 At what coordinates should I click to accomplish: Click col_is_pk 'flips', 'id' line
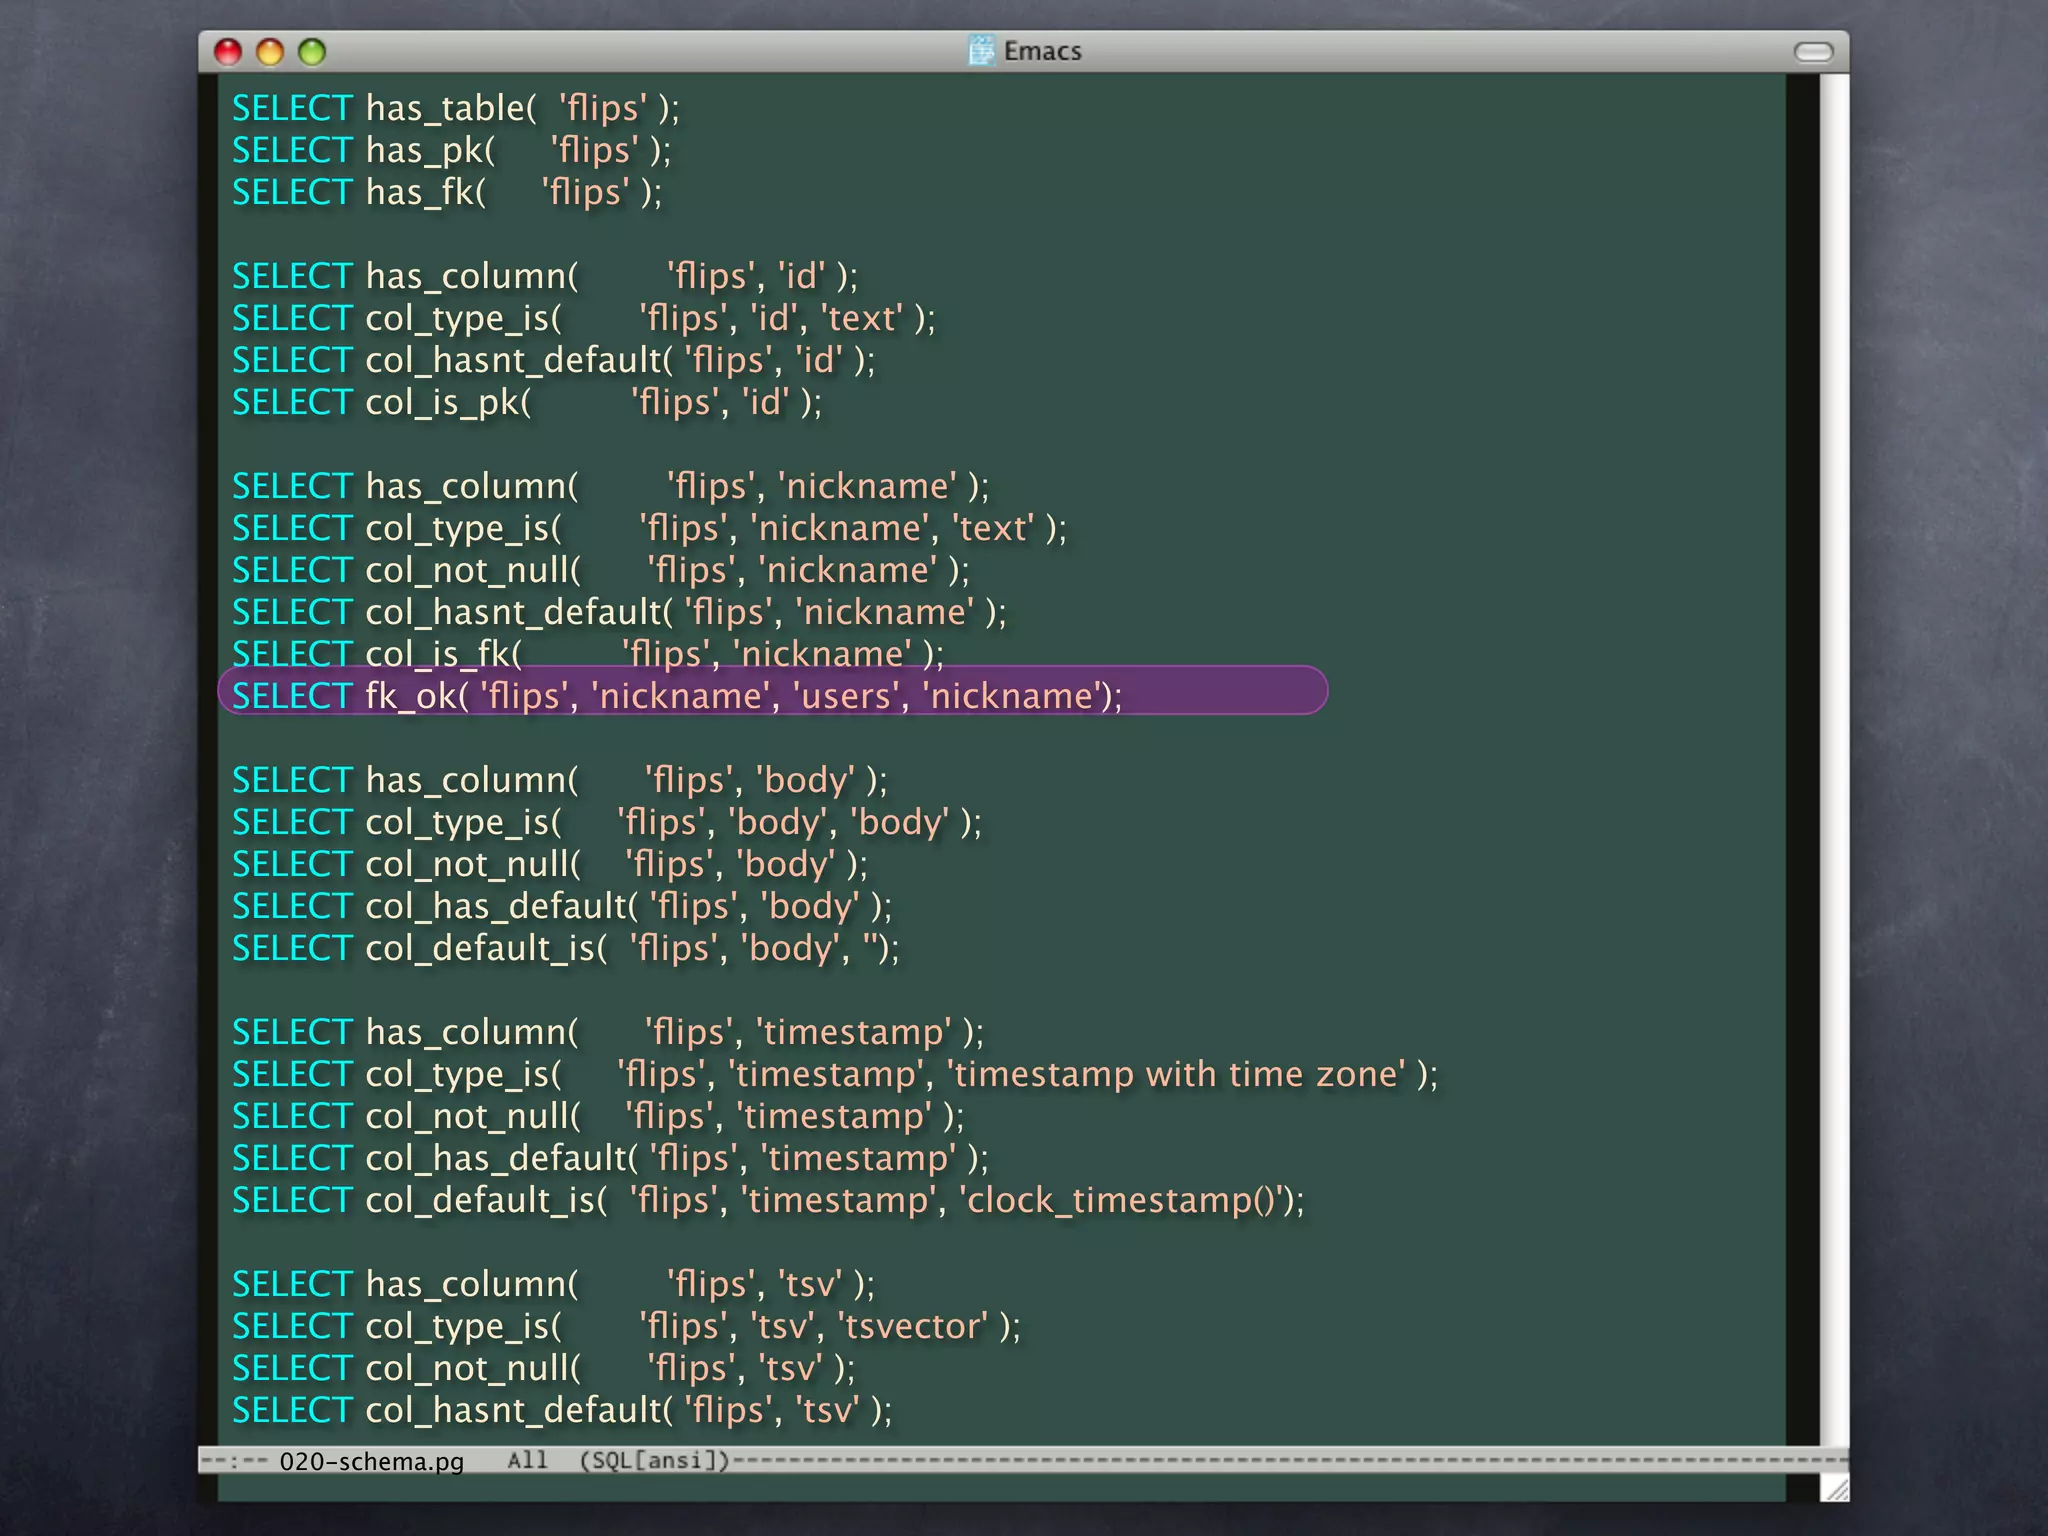pyautogui.click(x=527, y=402)
